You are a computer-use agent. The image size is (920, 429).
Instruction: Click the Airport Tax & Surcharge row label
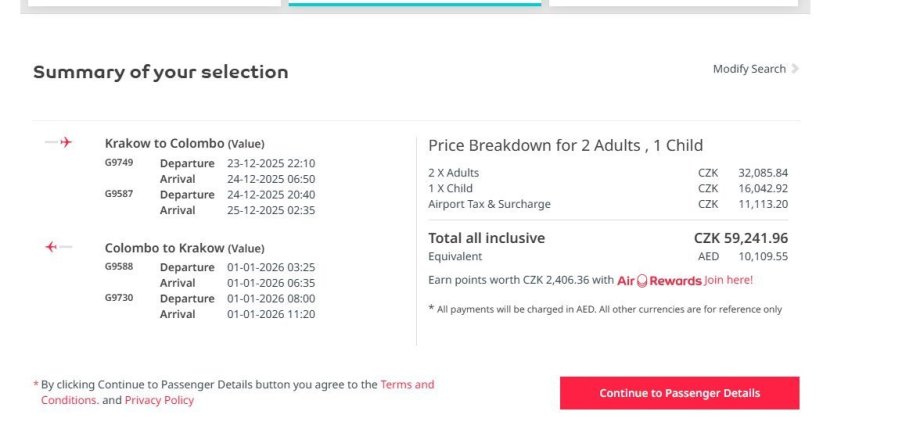click(489, 204)
